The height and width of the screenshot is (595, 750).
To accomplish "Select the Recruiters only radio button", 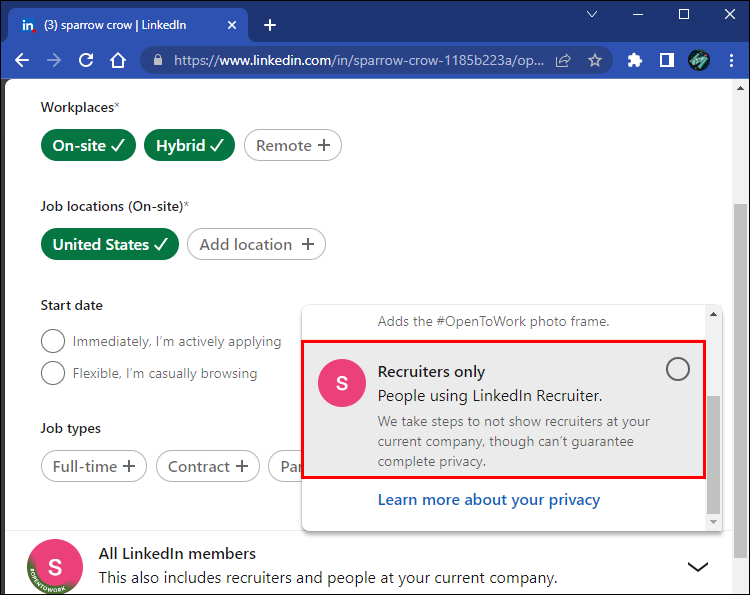I will (x=678, y=370).
